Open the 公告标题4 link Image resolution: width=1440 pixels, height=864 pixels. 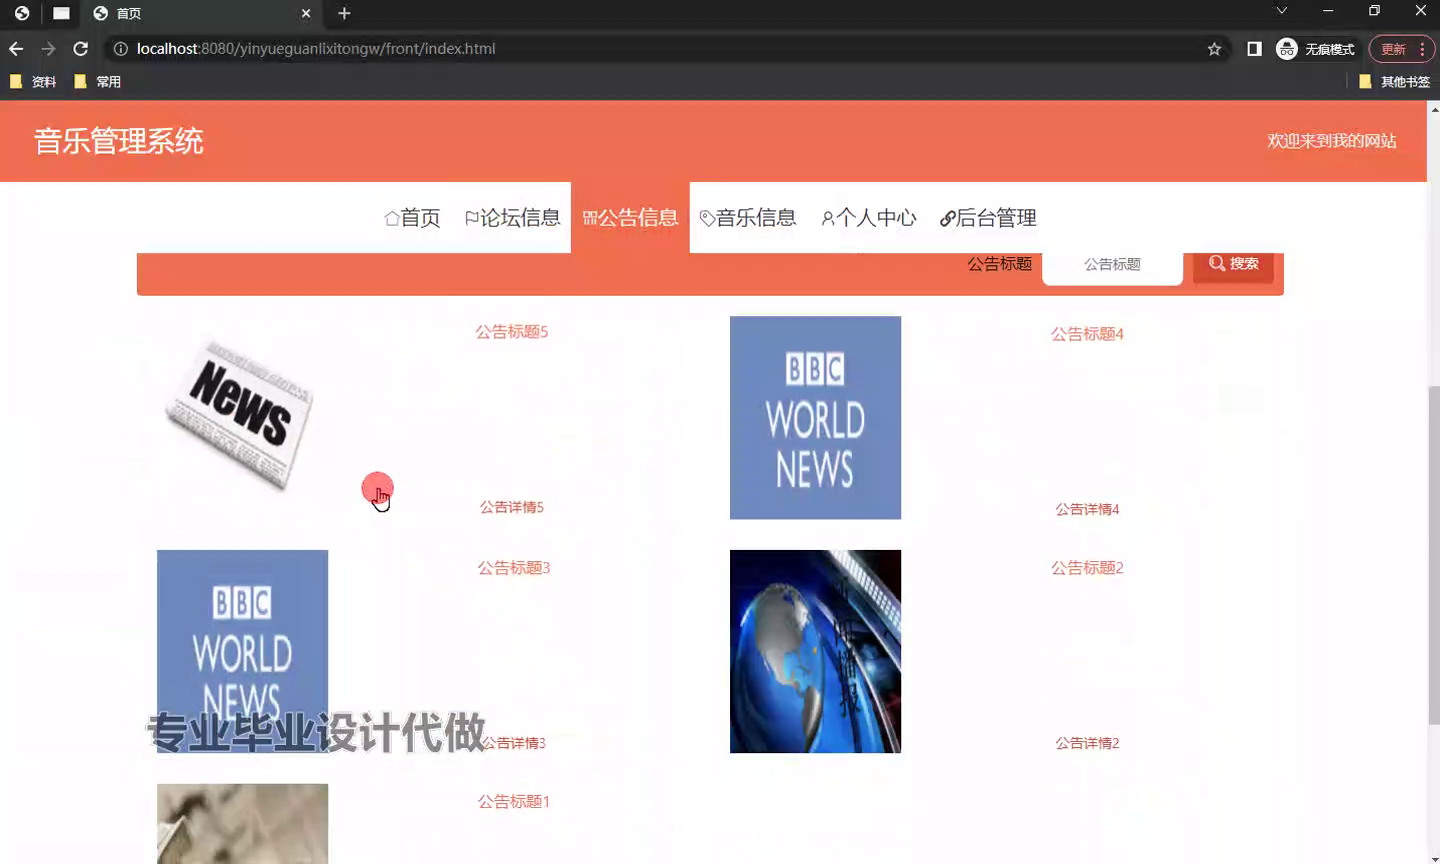tap(1087, 334)
